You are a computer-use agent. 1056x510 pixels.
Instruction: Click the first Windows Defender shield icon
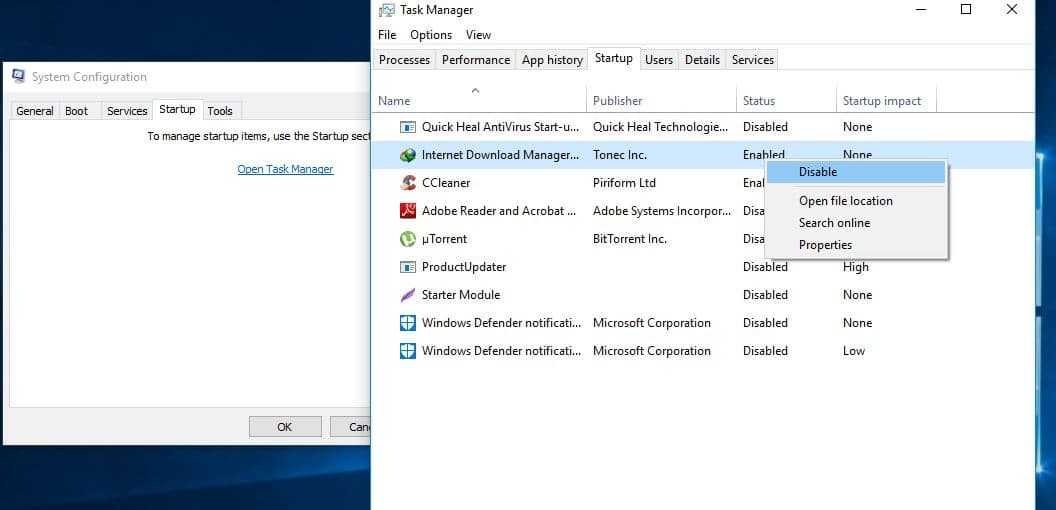(x=407, y=323)
